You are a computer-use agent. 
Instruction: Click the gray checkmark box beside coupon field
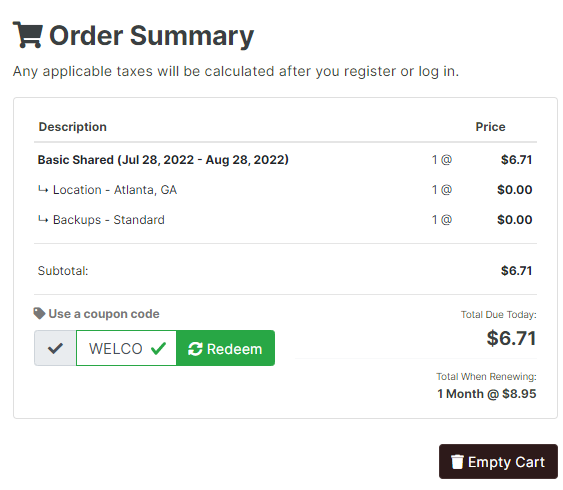[55, 348]
